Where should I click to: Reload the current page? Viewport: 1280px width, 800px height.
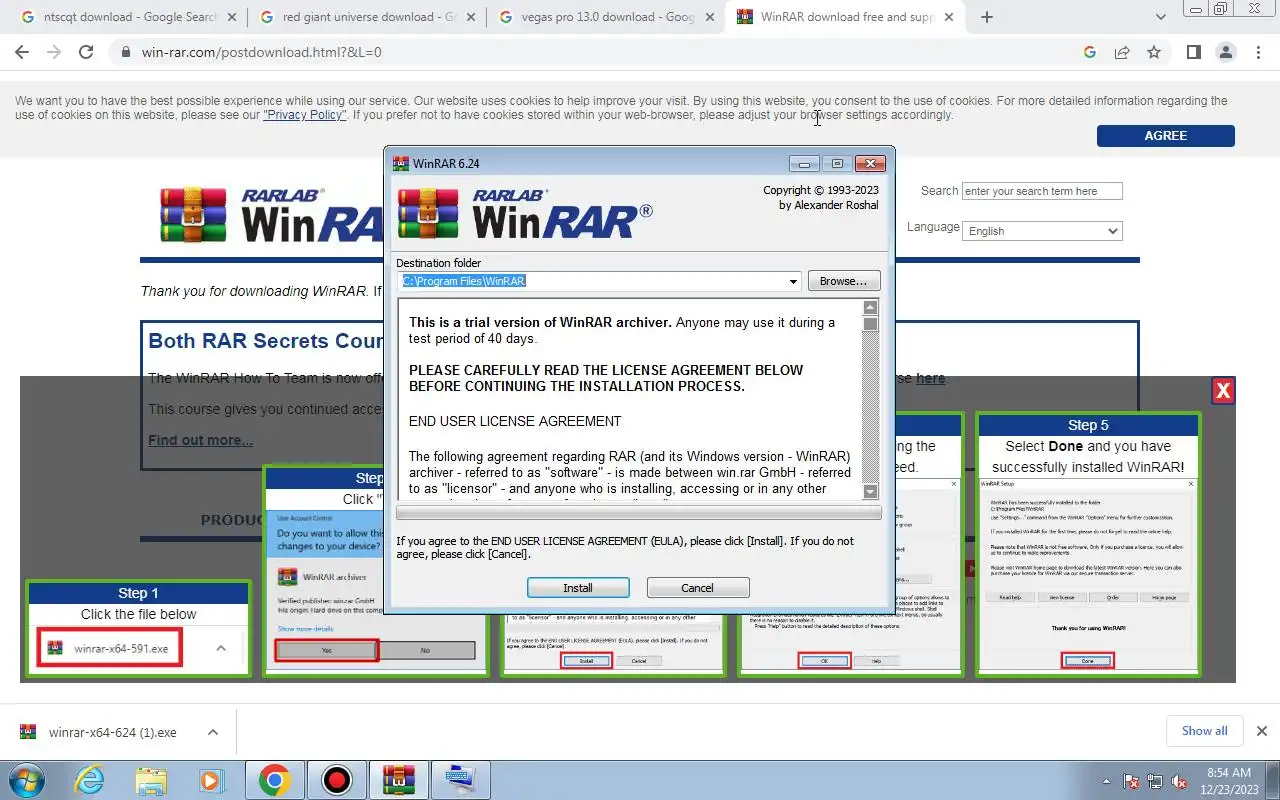click(86, 52)
